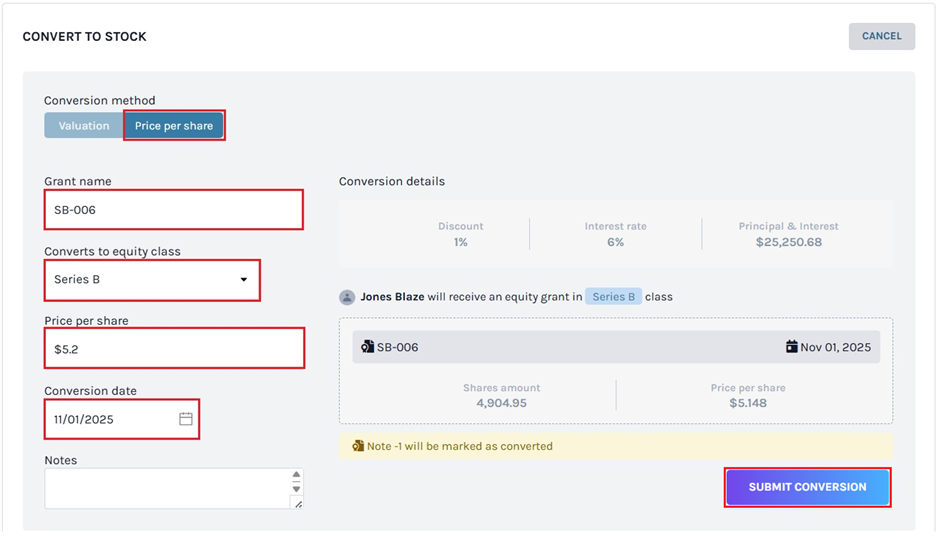The height and width of the screenshot is (540, 939).
Task: Click the calendar icon next to Nov 01, 2025
Action: (x=792, y=347)
